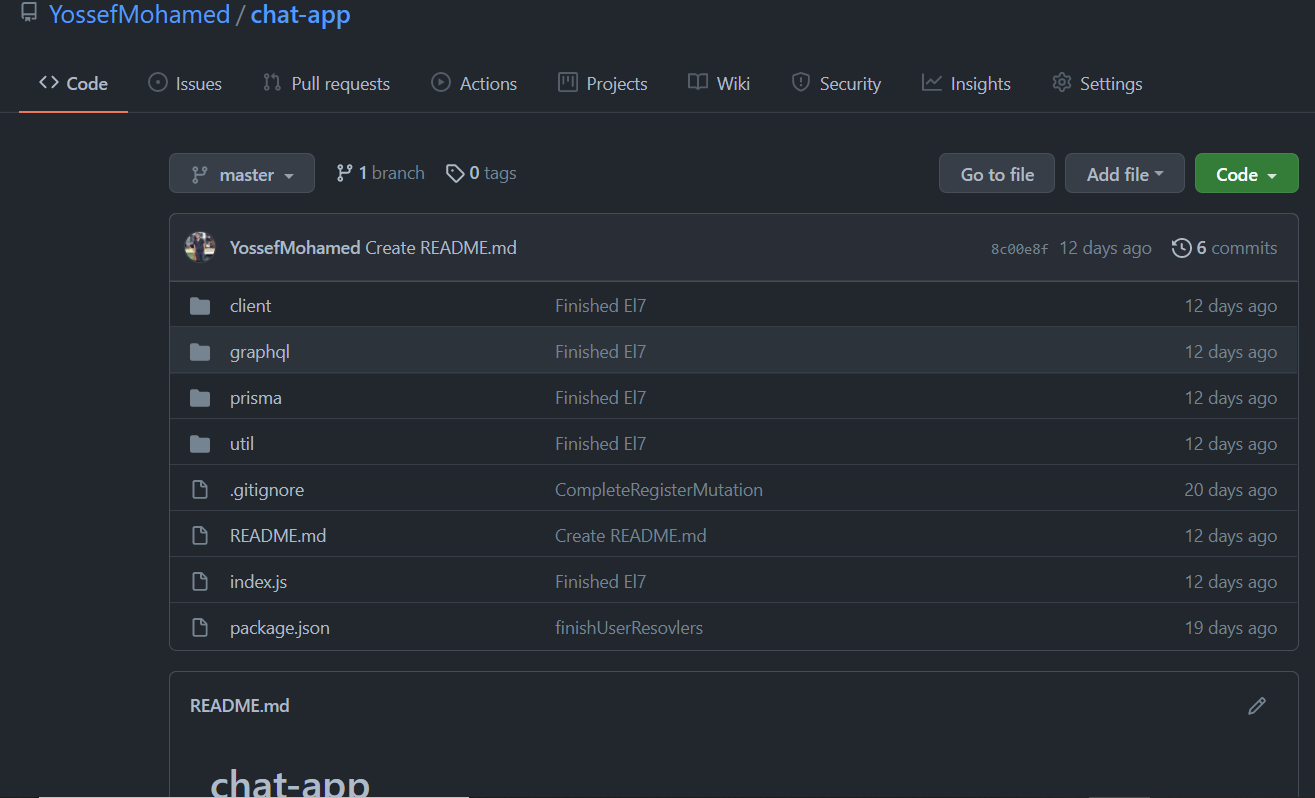Click the tag icon beside '0 tags'

455,172
